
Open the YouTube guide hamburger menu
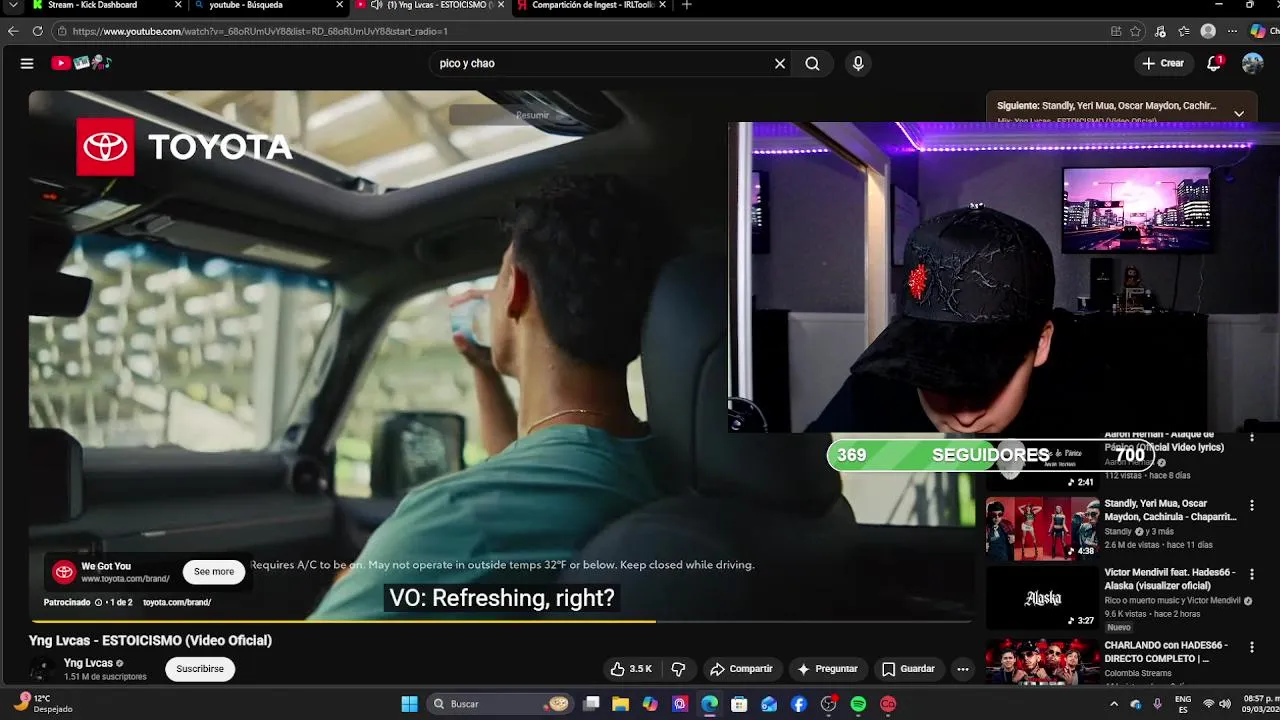pos(27,63)
